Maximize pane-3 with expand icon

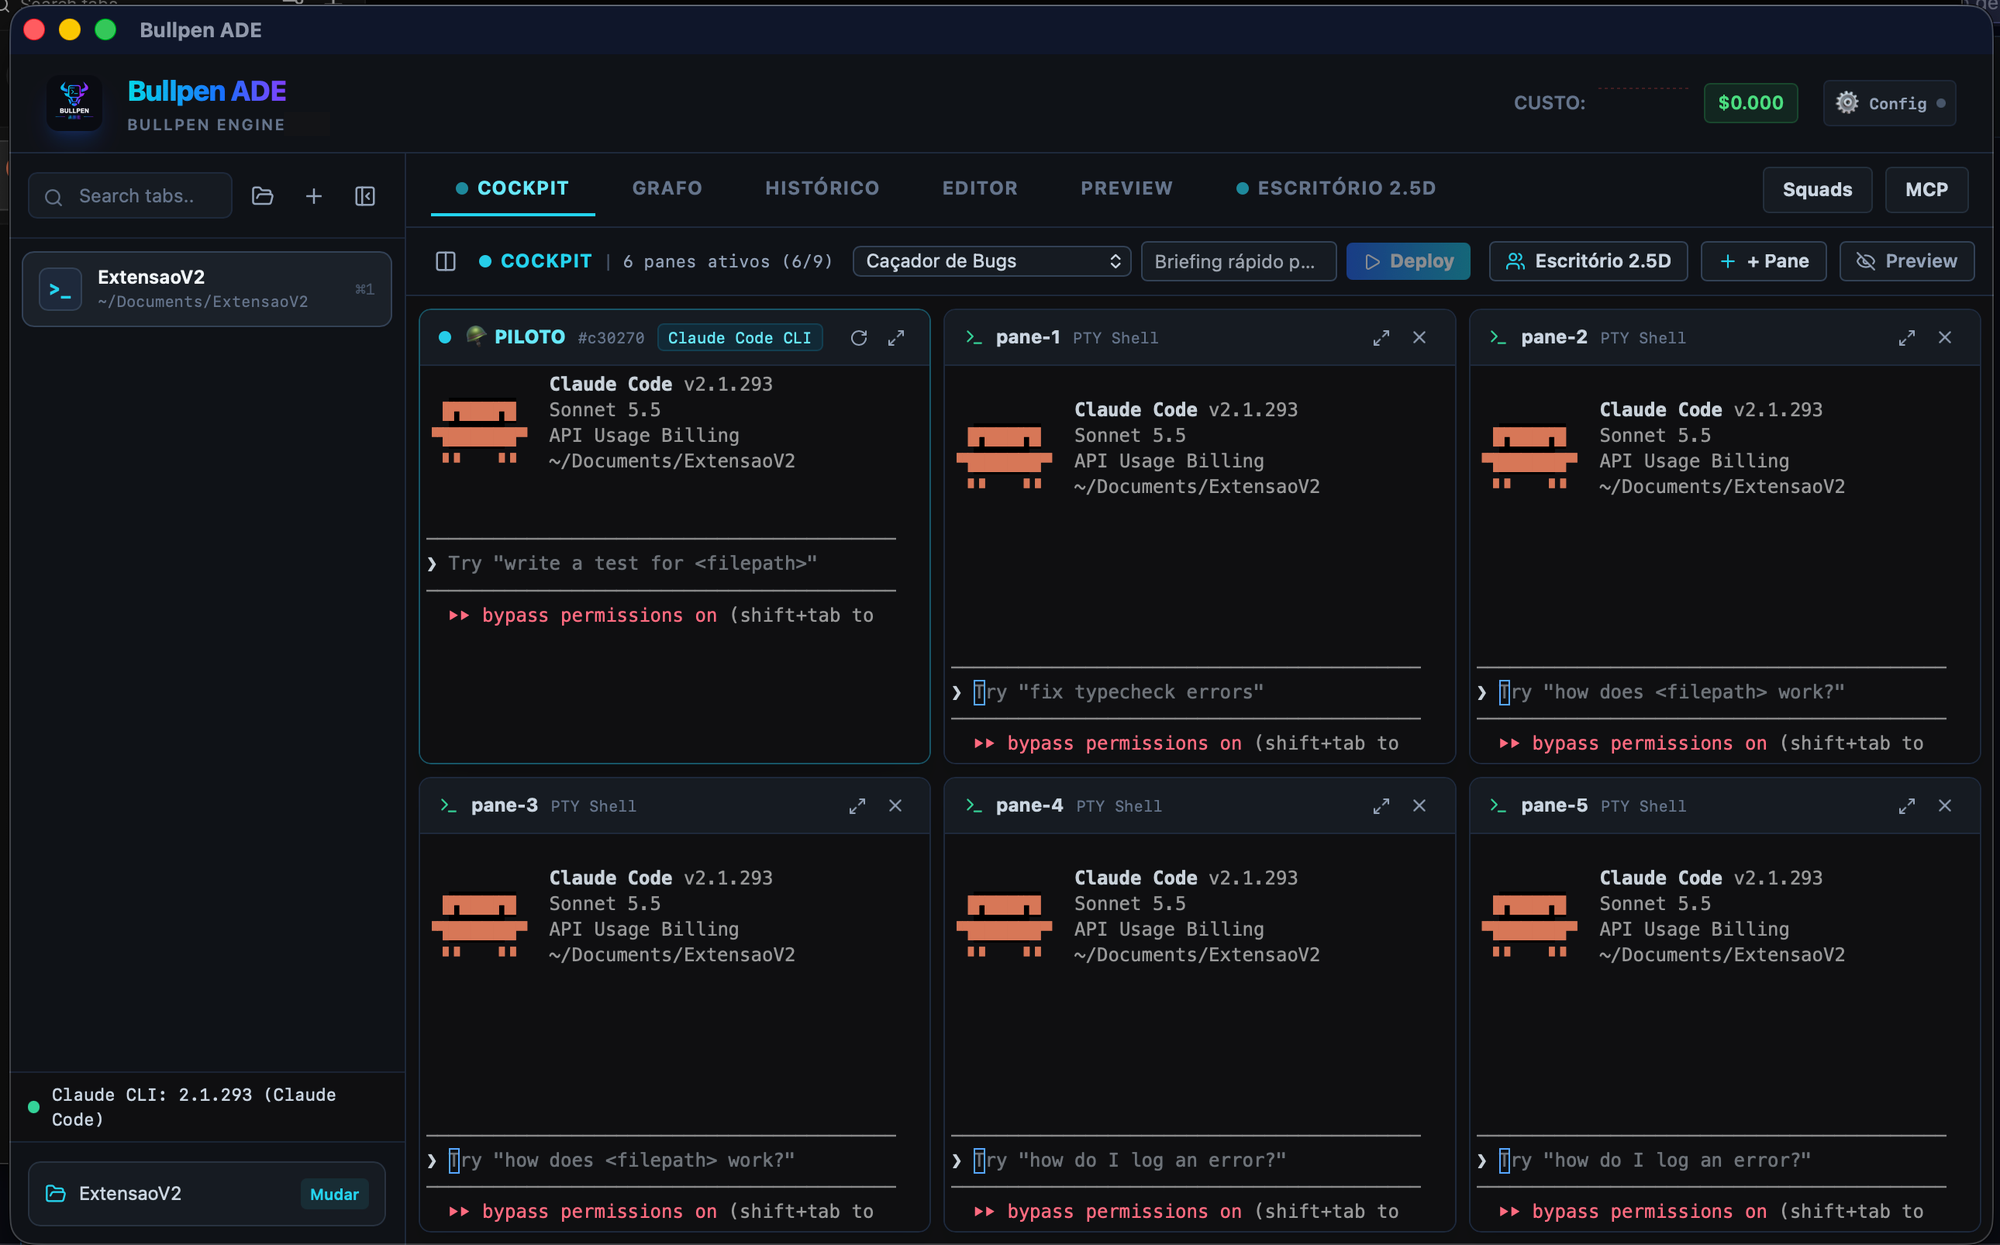click(x=857, y=806)
